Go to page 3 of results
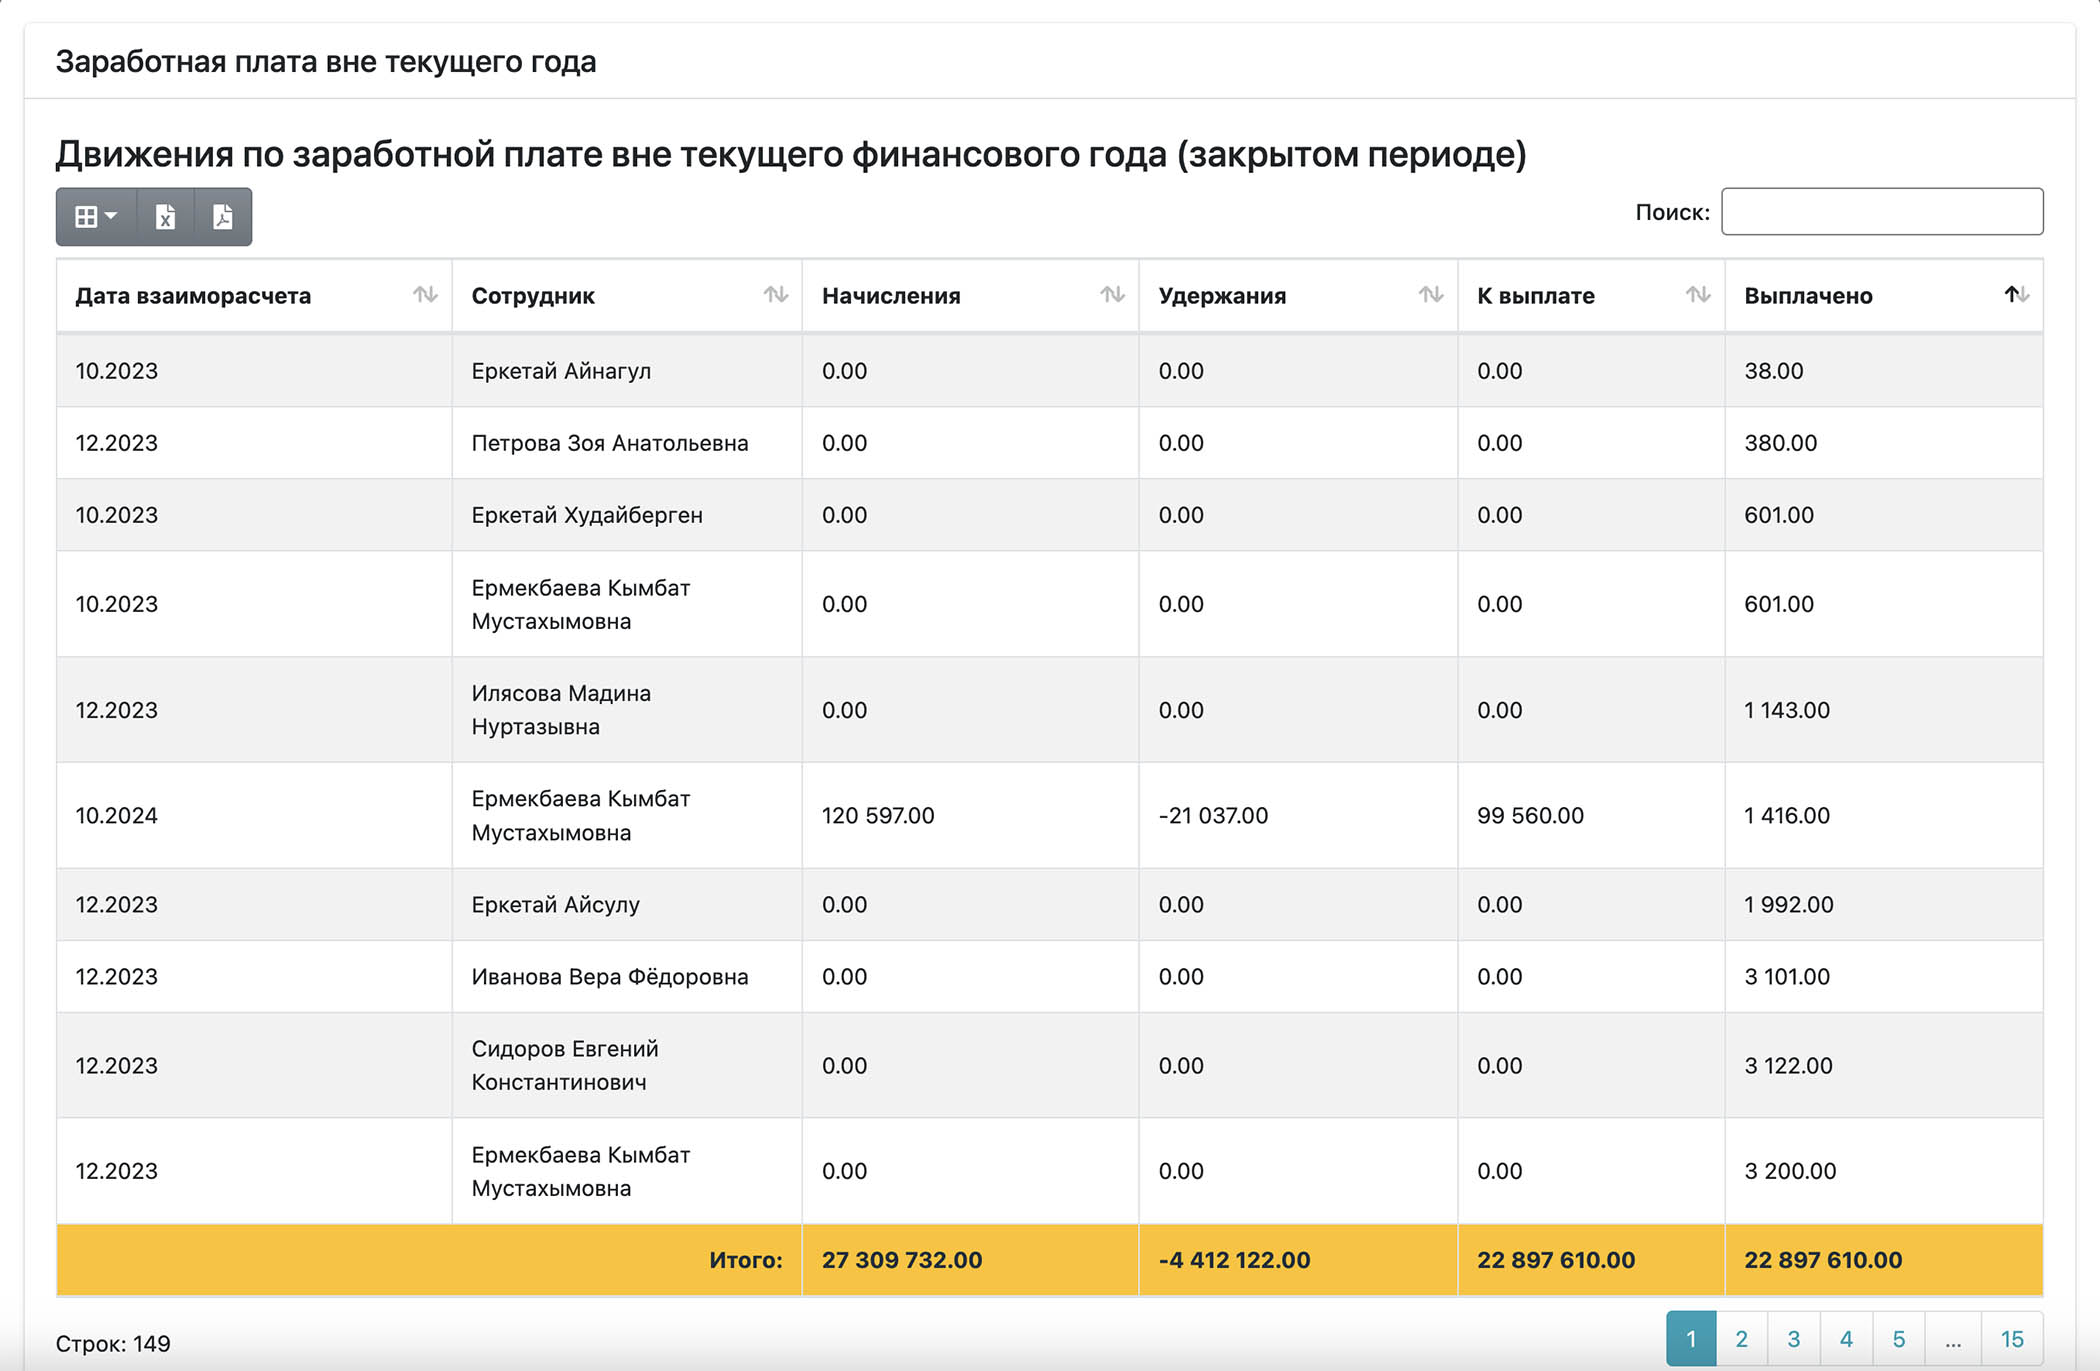Screen dimensions: 2100x1371 pyautogui.click(x=1794, y=1339)
